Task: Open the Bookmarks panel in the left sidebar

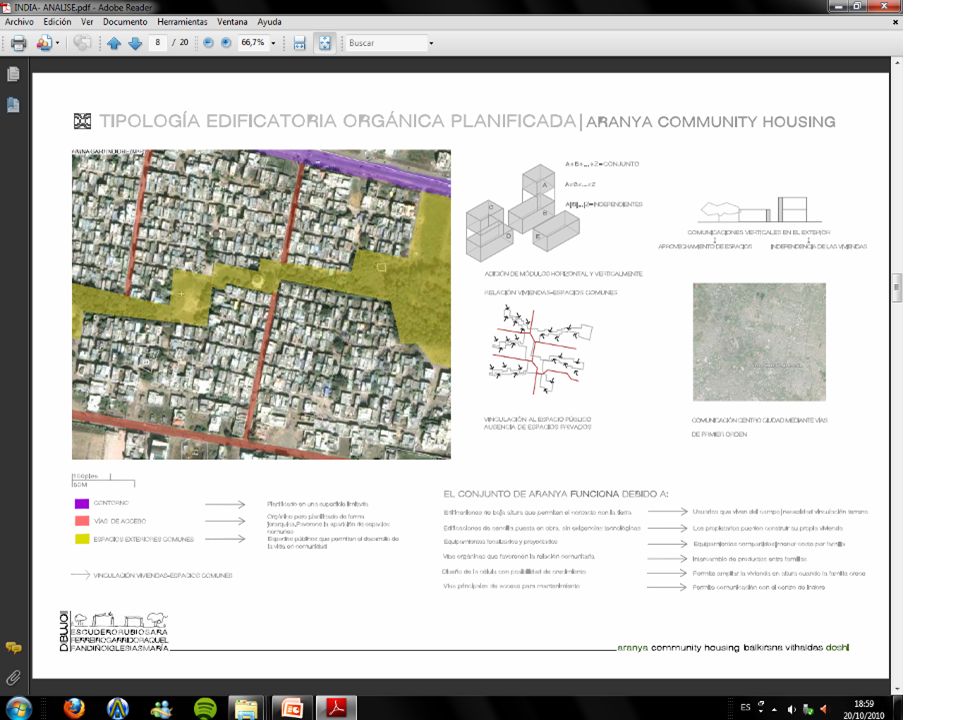Action: (13, 105)
